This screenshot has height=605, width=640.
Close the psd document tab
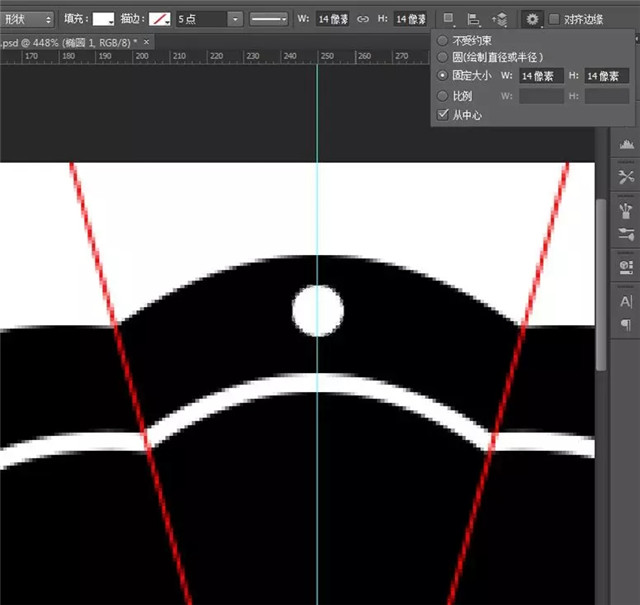(148, 42)
